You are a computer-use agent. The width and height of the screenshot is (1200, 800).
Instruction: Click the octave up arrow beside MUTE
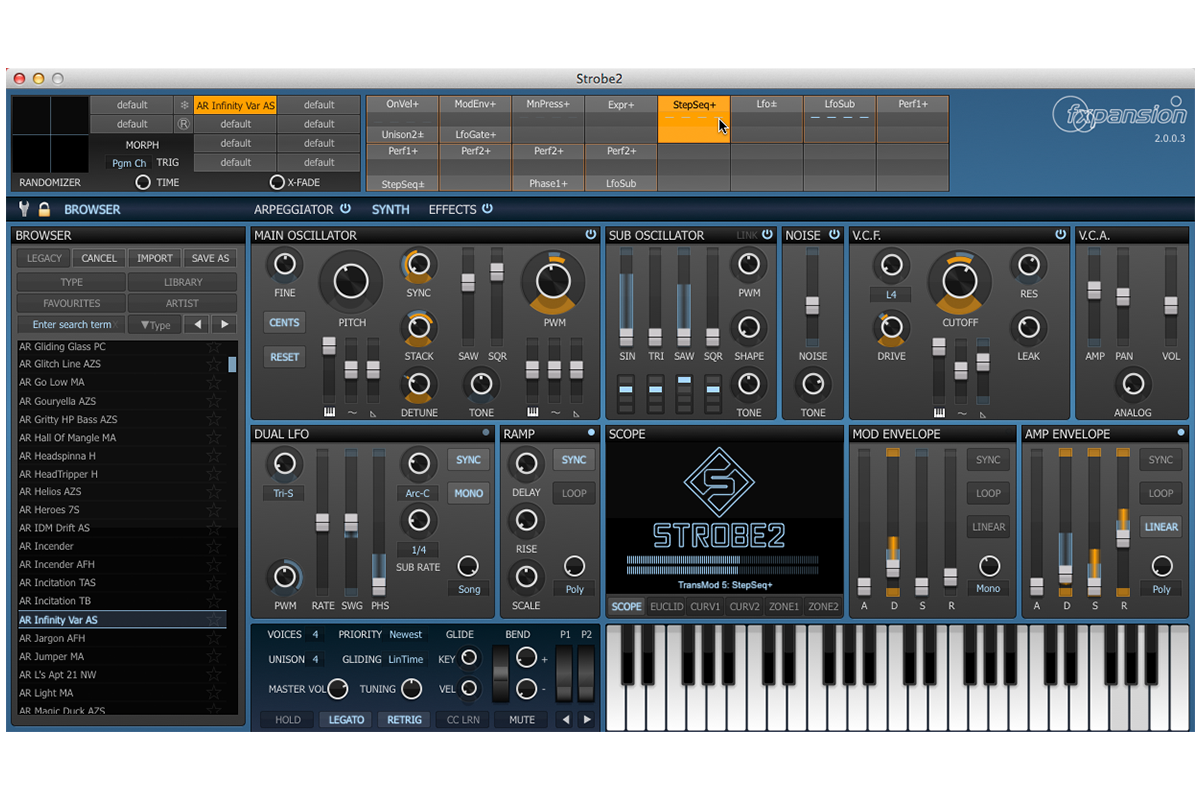click(587, 719)
